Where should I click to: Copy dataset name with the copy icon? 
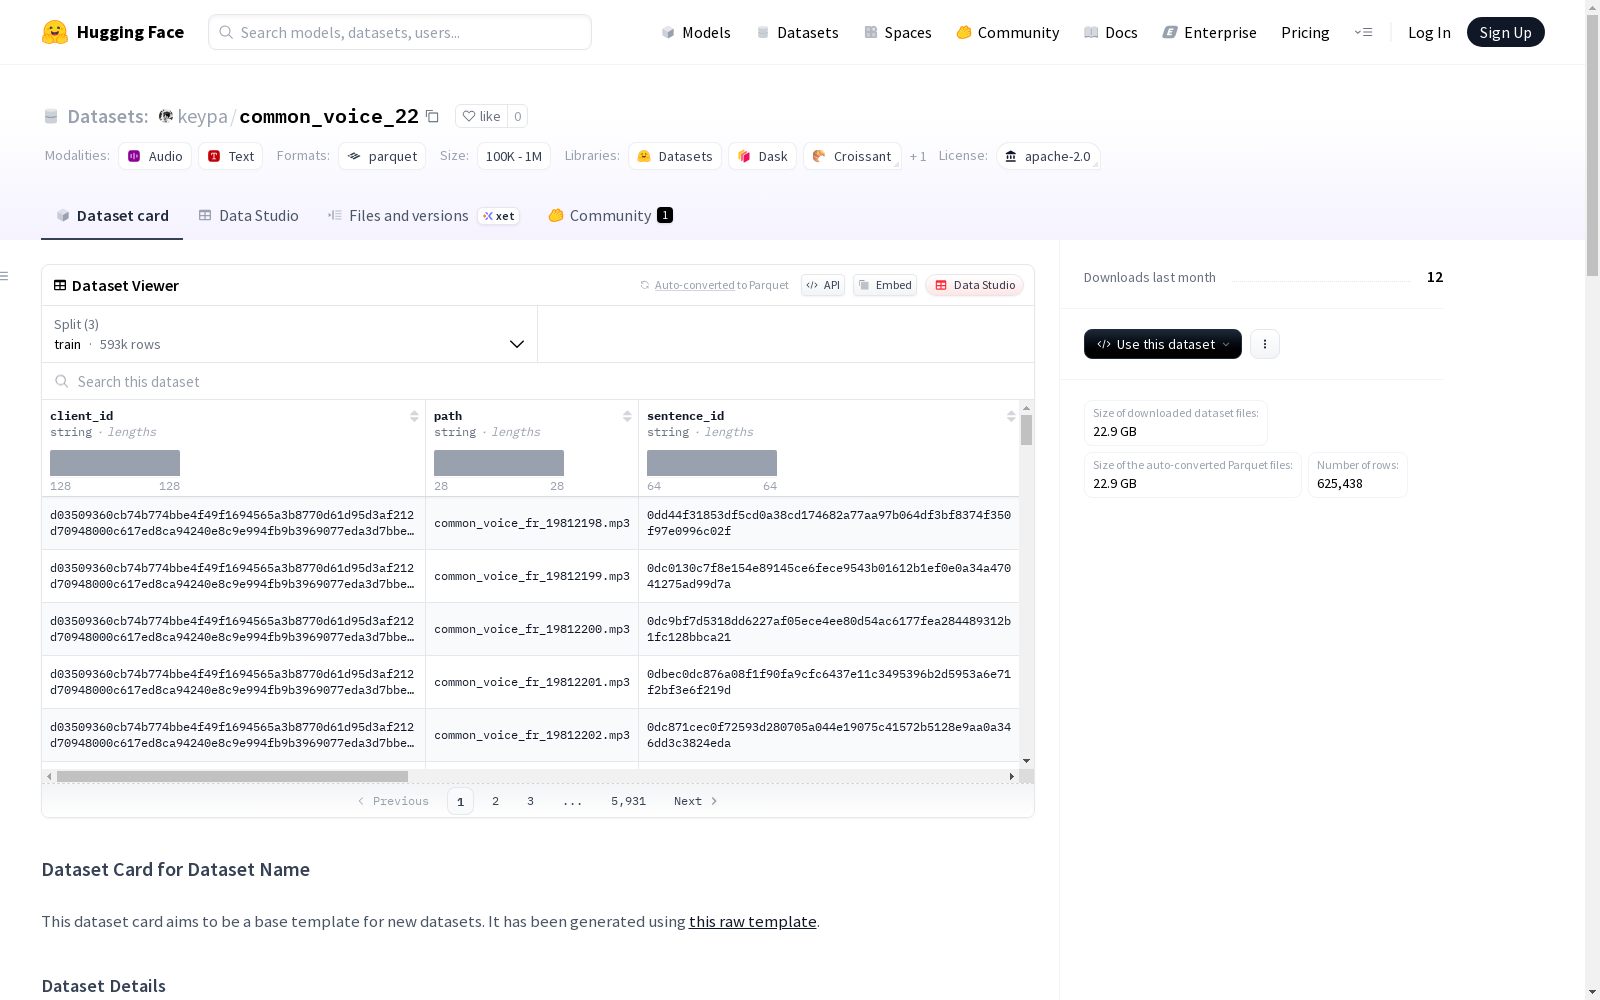click(432, 116)
